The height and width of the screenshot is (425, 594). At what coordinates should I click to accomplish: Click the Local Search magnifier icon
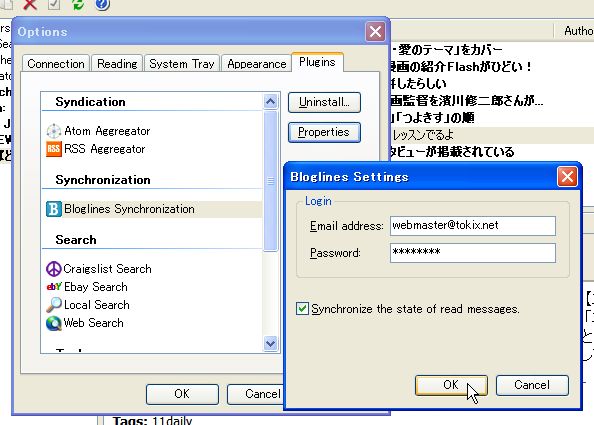54,305
